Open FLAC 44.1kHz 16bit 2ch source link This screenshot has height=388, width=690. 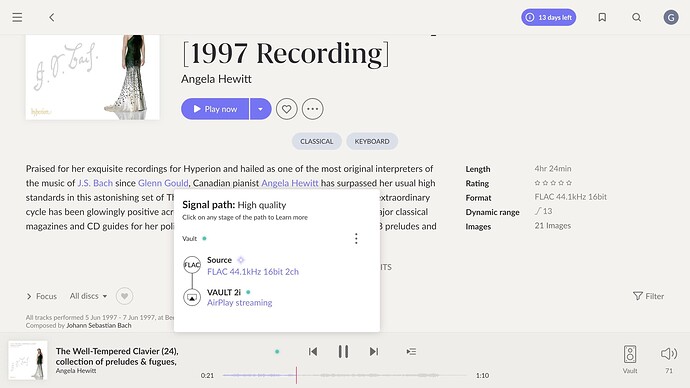[x=253, y=272]
